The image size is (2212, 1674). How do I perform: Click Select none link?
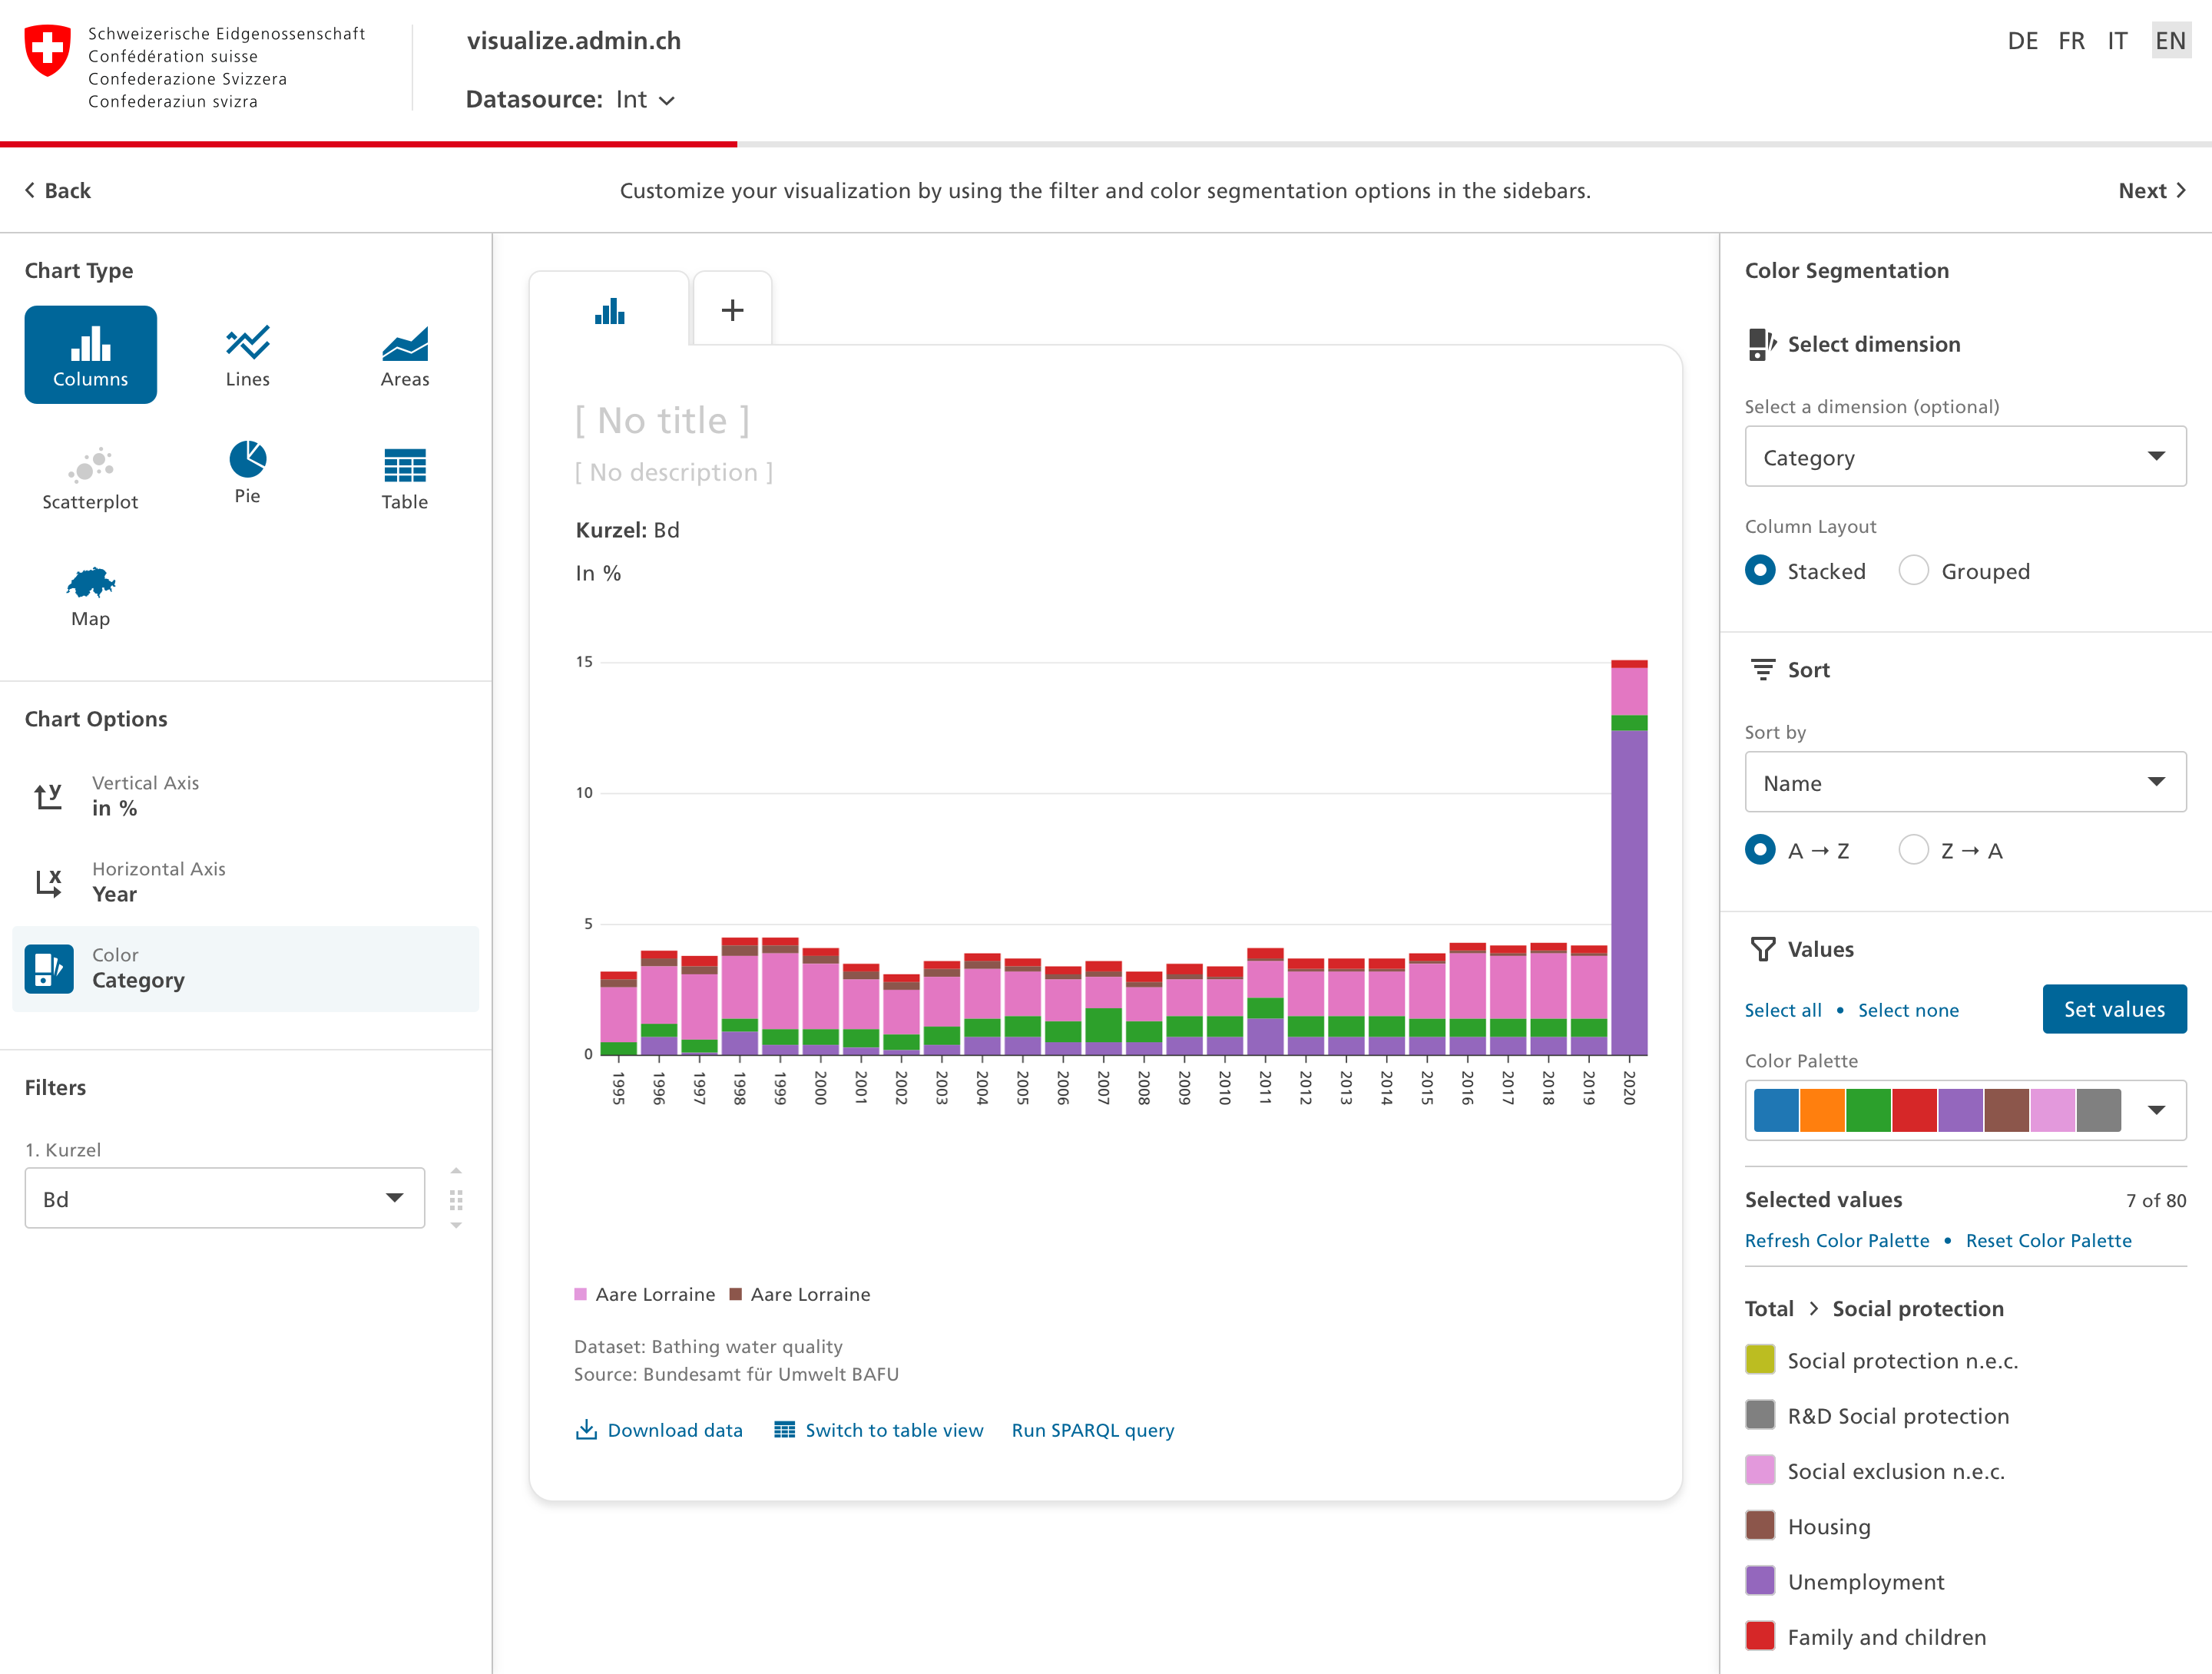pos(1908,1010)
